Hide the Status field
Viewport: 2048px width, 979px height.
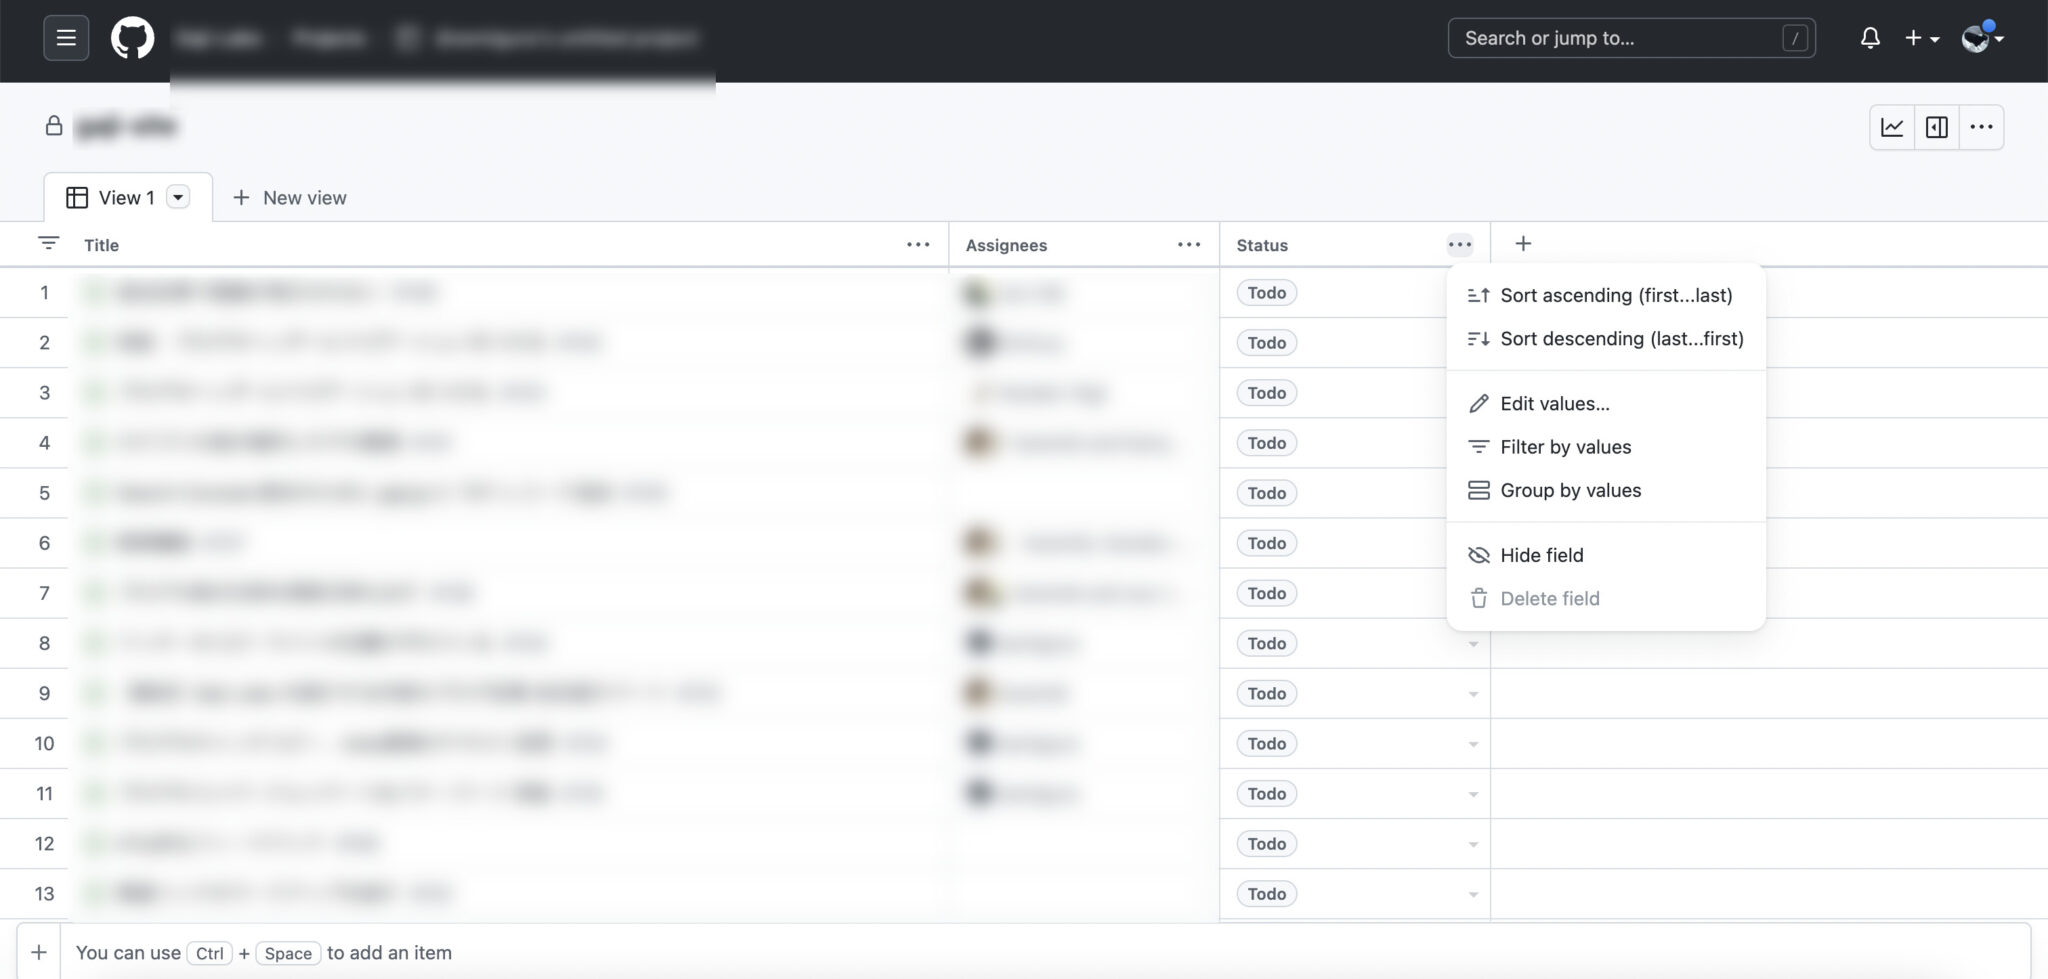pos(1541,555)
